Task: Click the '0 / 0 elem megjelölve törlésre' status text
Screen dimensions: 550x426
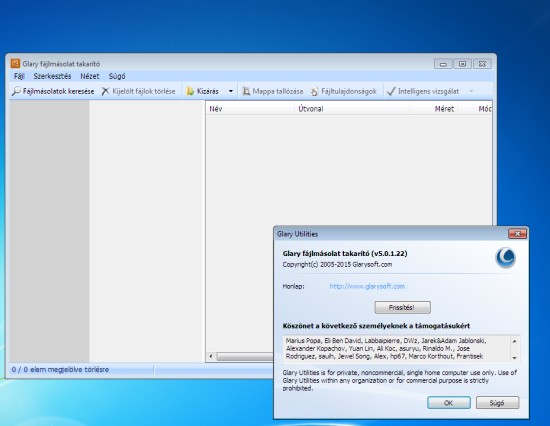Action: point(60,370)
